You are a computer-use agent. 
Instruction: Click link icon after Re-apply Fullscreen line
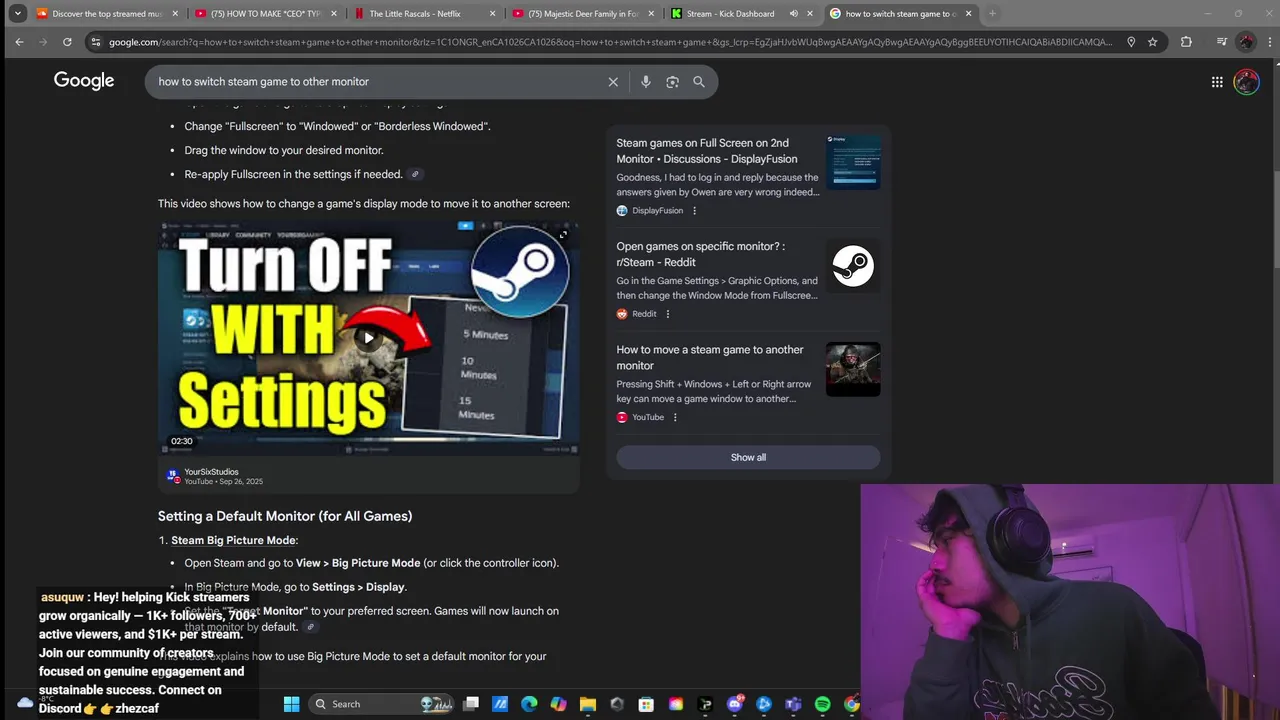[415, 174]
